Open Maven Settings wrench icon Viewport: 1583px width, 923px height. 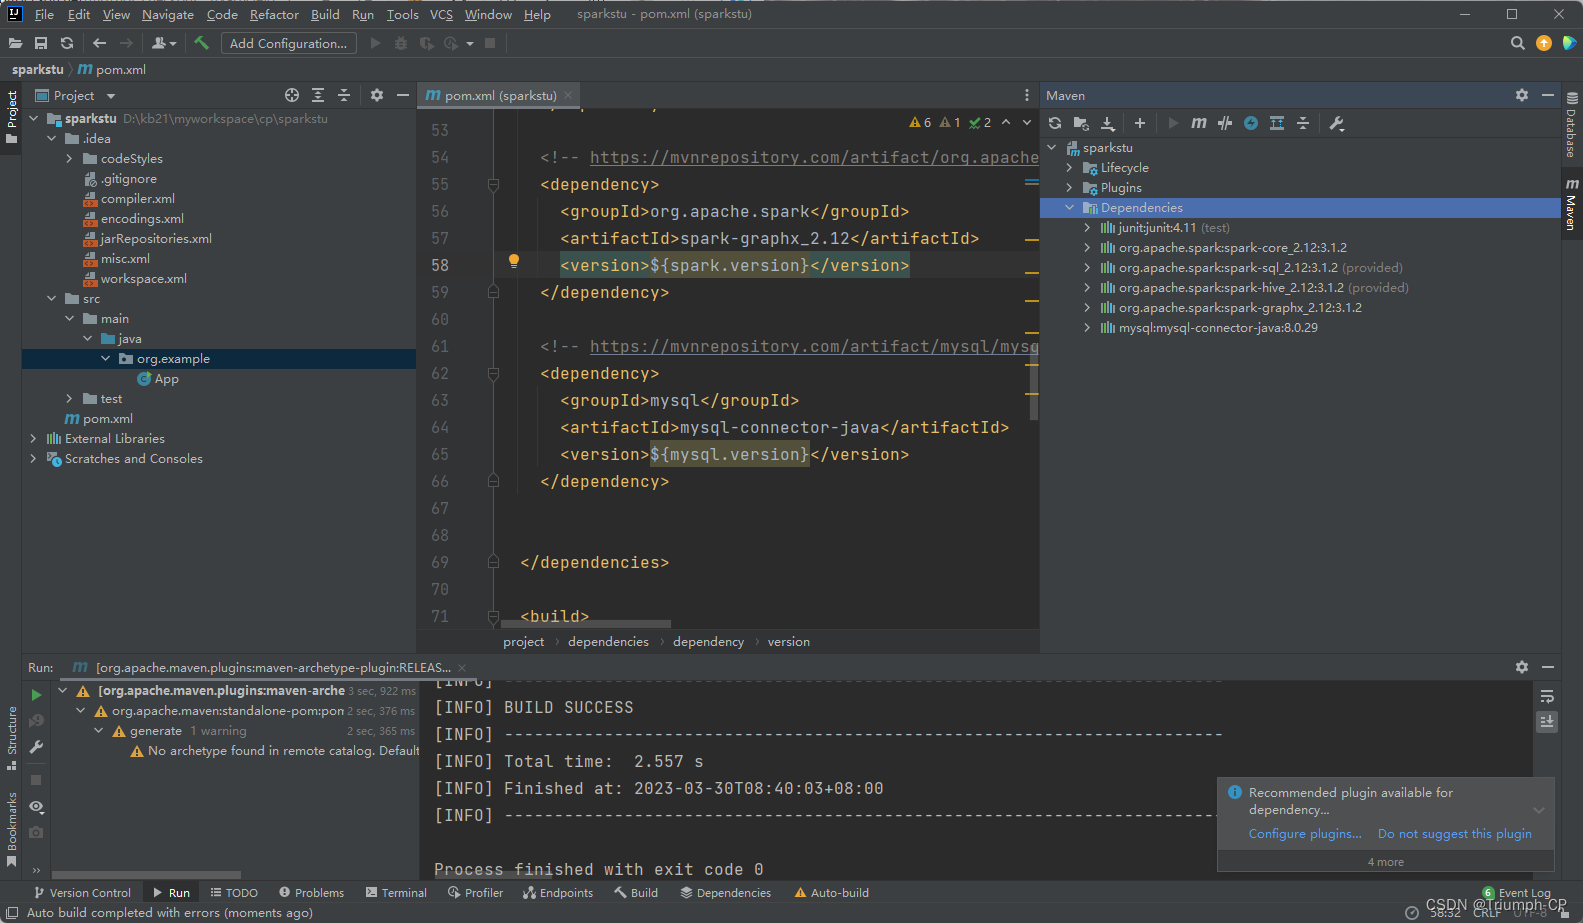[1337, 123]
